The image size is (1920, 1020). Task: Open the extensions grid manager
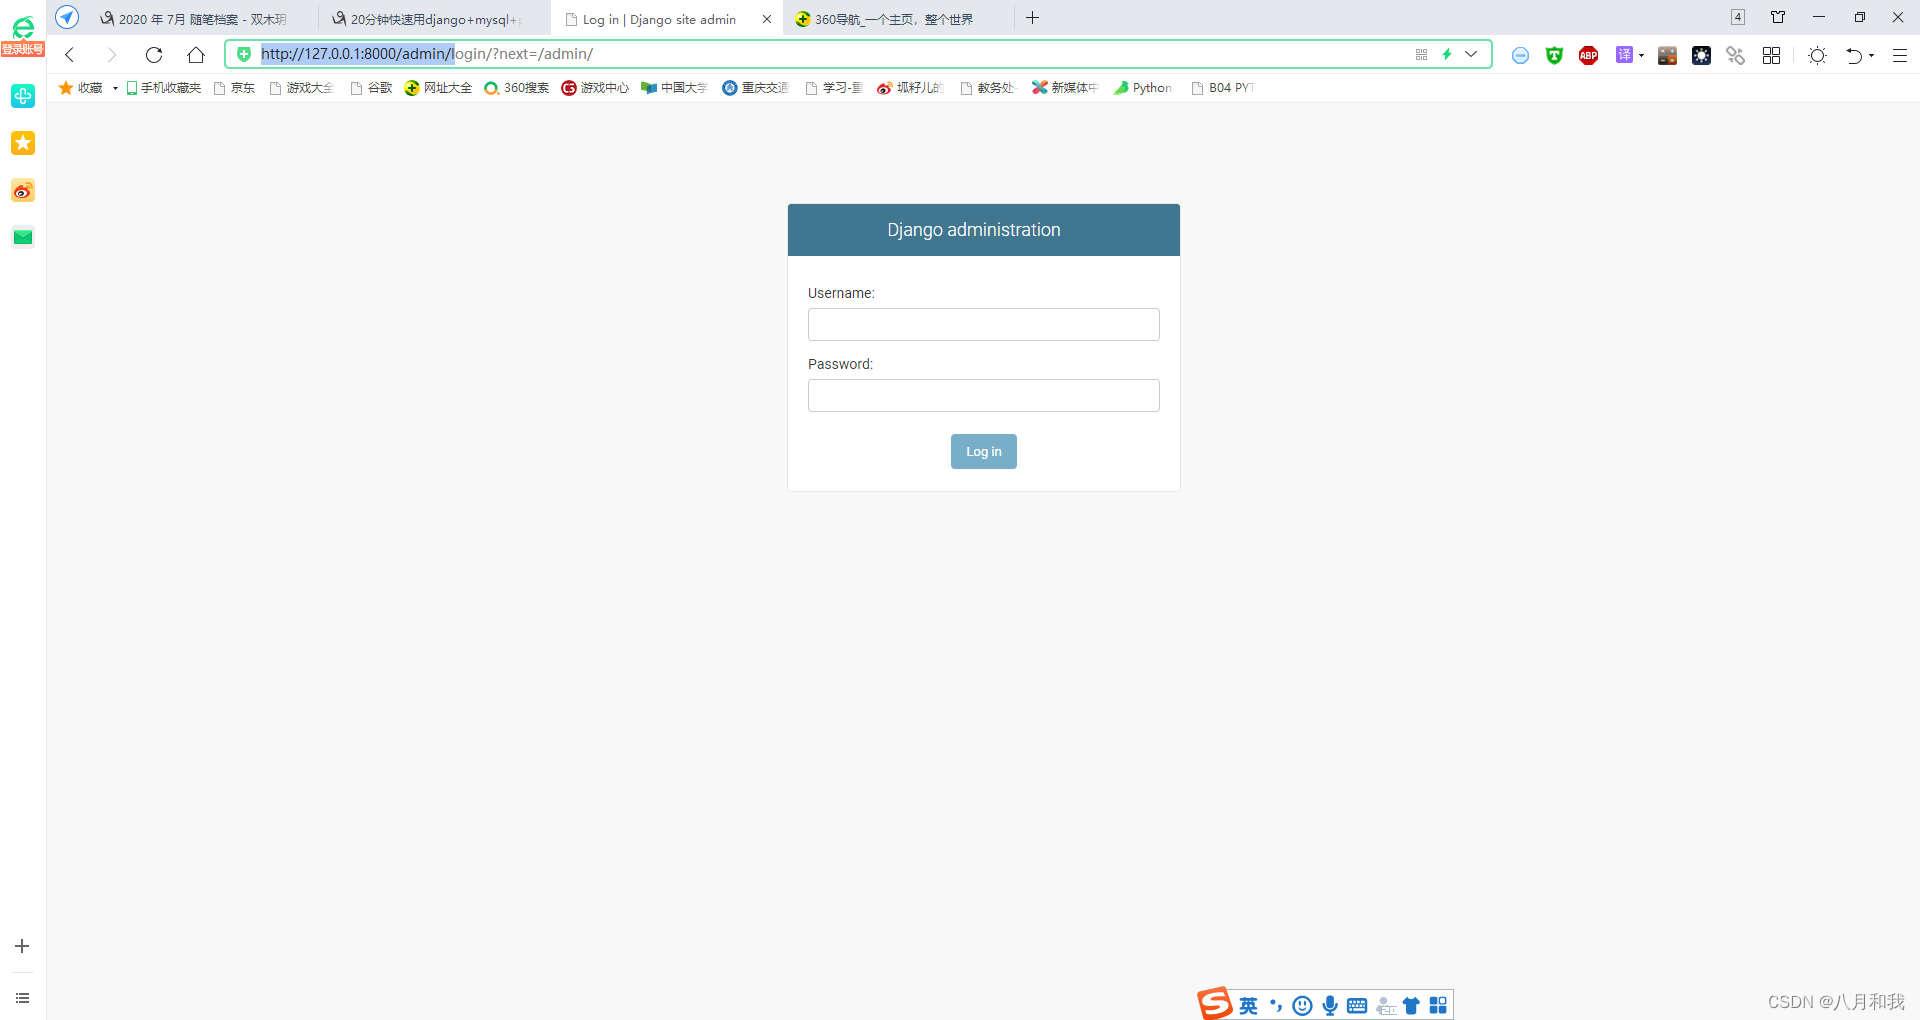coord(1771,56)
